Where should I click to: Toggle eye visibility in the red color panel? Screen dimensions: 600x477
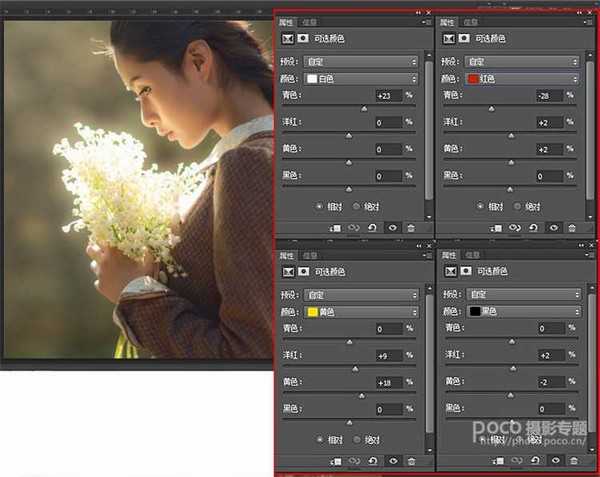pos(552,228)
